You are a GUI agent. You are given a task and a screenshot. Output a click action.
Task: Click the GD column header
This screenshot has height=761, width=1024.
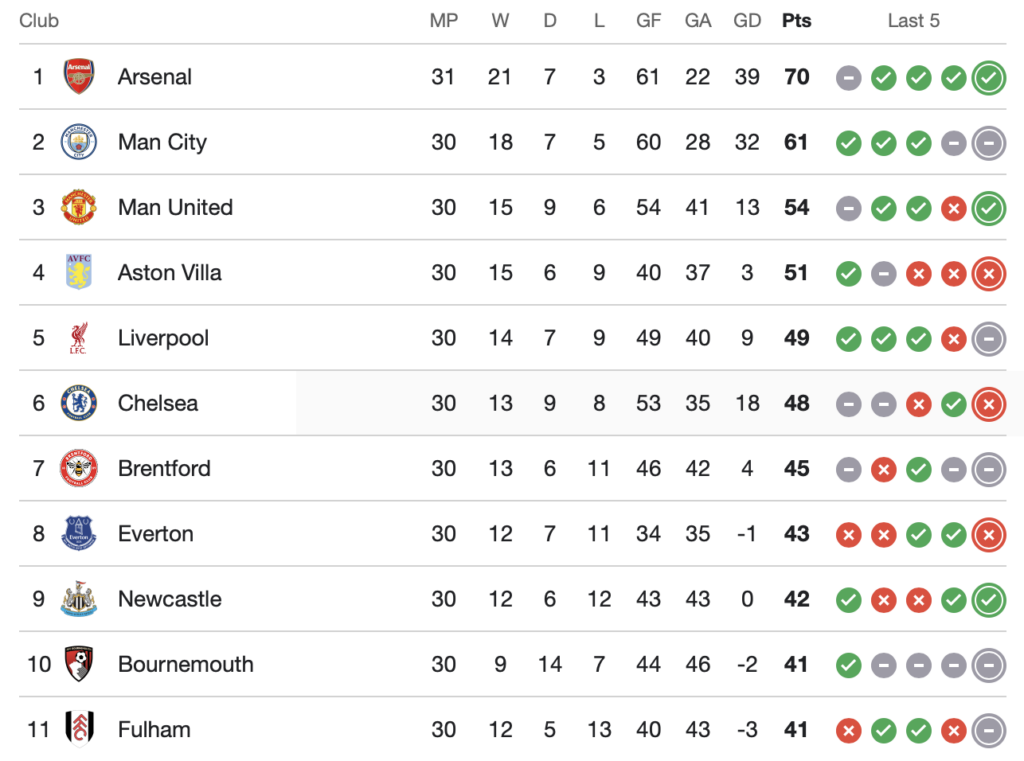tap(747, 21)
